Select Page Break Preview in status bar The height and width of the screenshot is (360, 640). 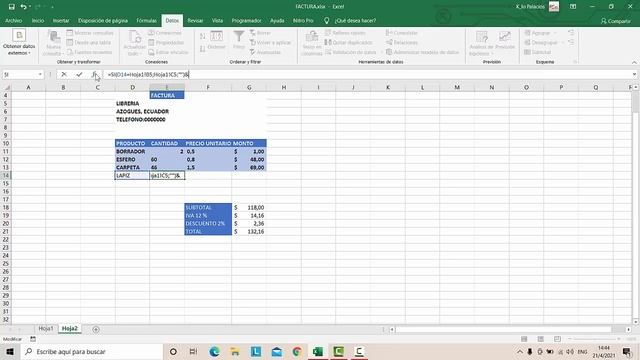pyautogui.click(x=557, y=339)
